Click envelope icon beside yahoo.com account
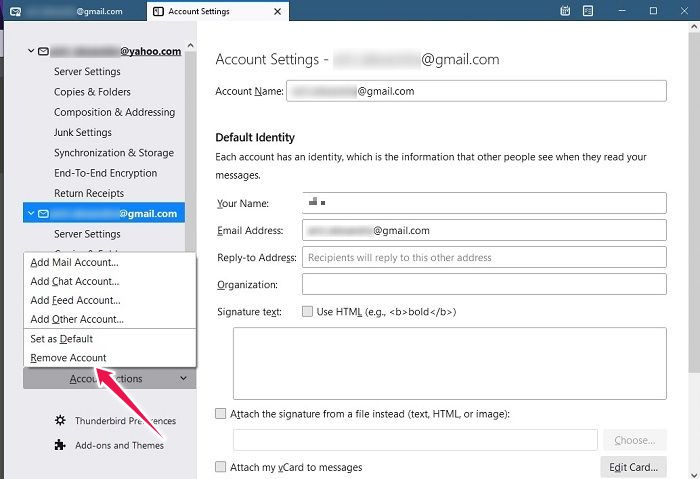Screen dimensions: 700x479 [43, 51]
